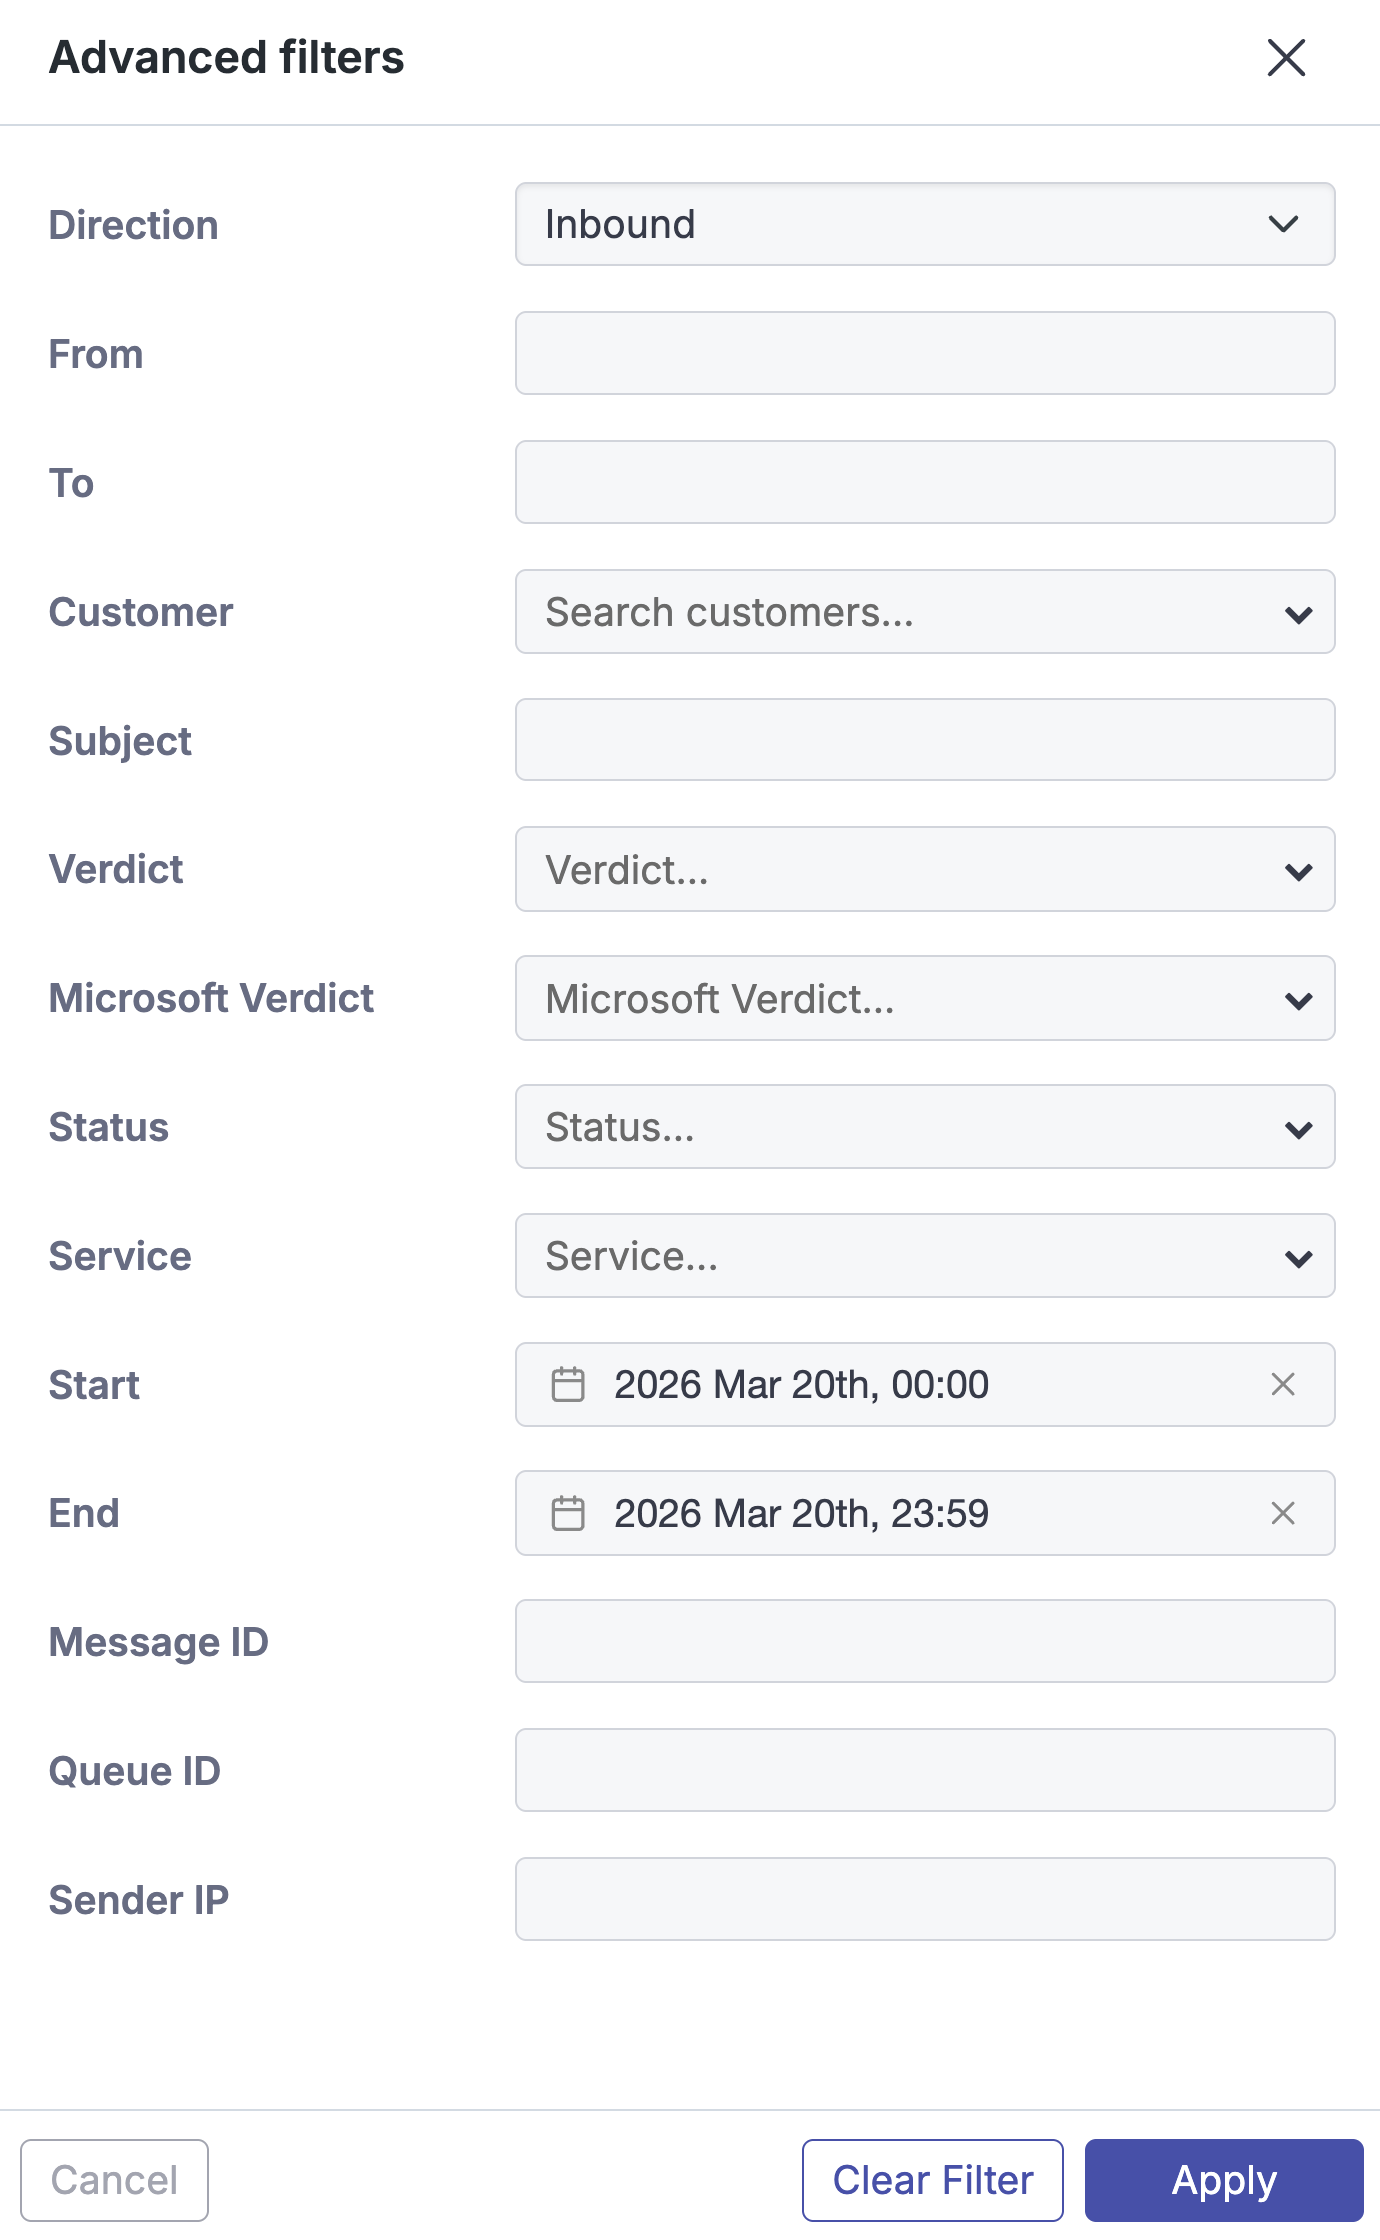Open the Status dropdown

click(x=924, y=1127)
